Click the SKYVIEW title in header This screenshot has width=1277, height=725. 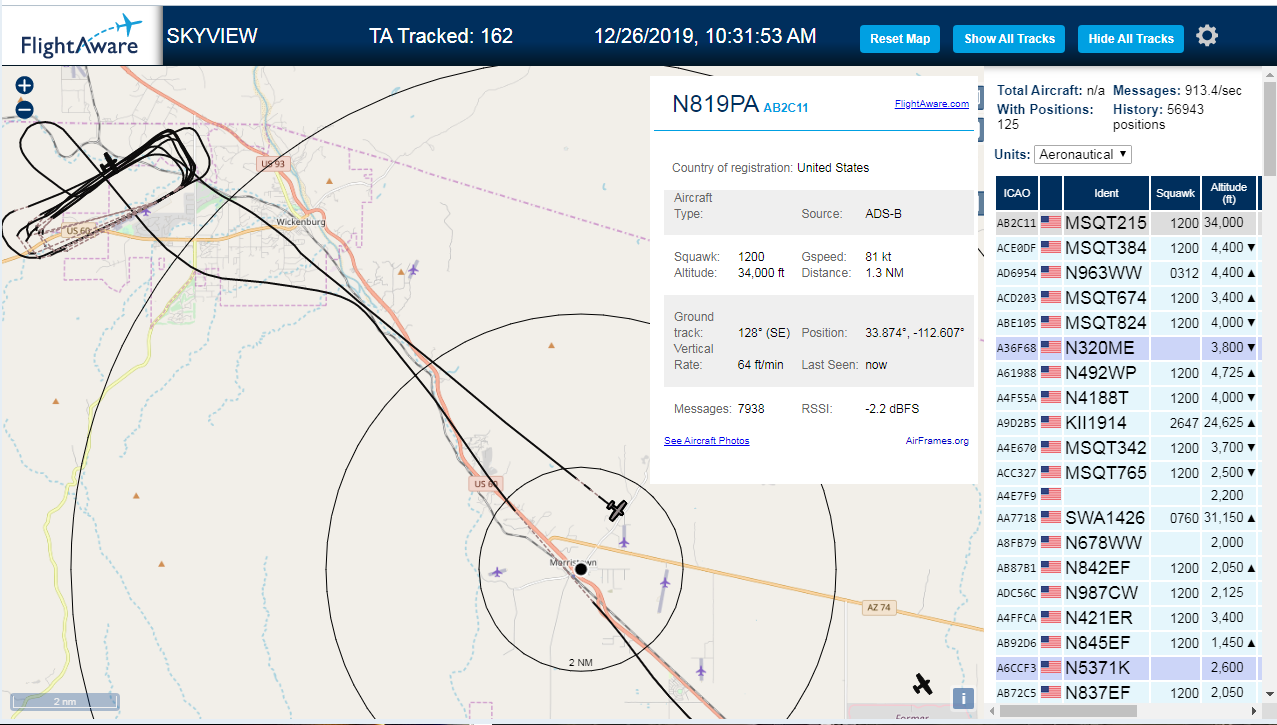tap(212, 36)
